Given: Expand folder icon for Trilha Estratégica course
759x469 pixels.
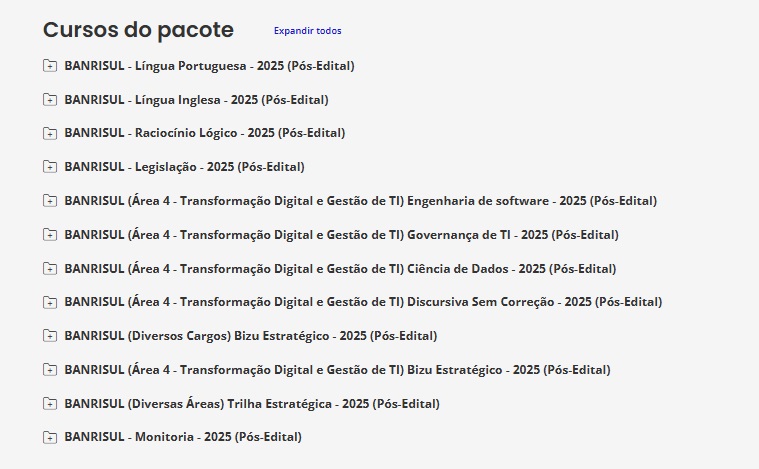Looking at the screenshot, I should click(50, 403).
